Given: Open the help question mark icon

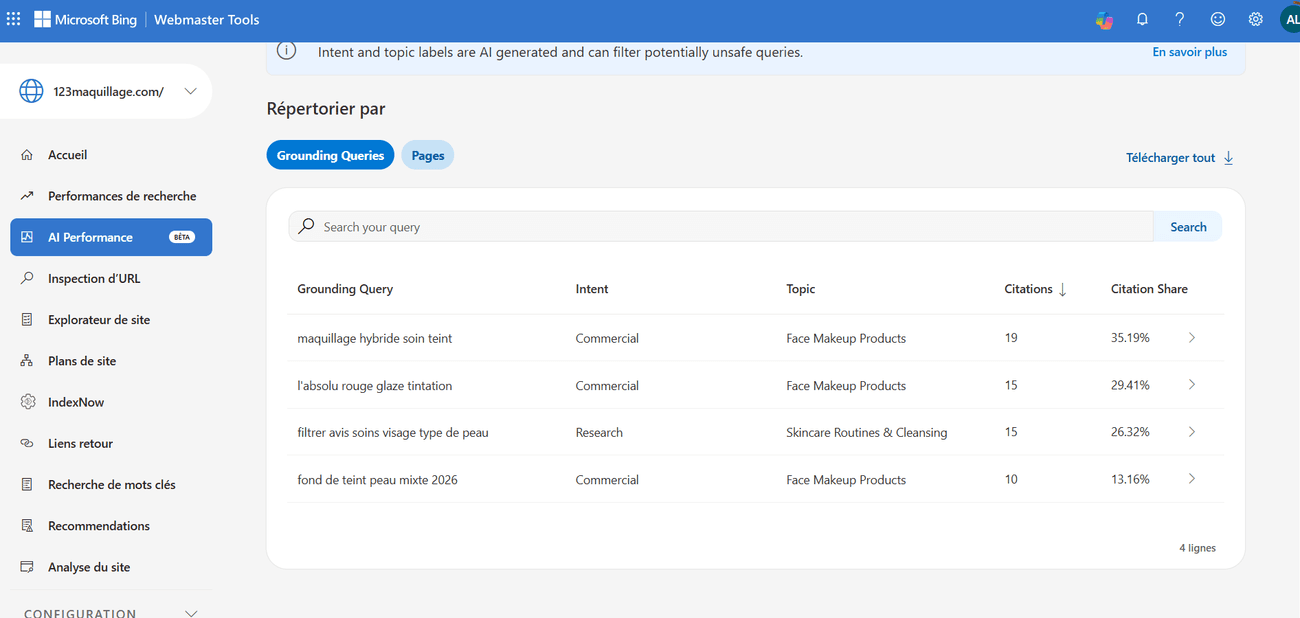Looking at the screenshot, I should tap(1180, 19).
